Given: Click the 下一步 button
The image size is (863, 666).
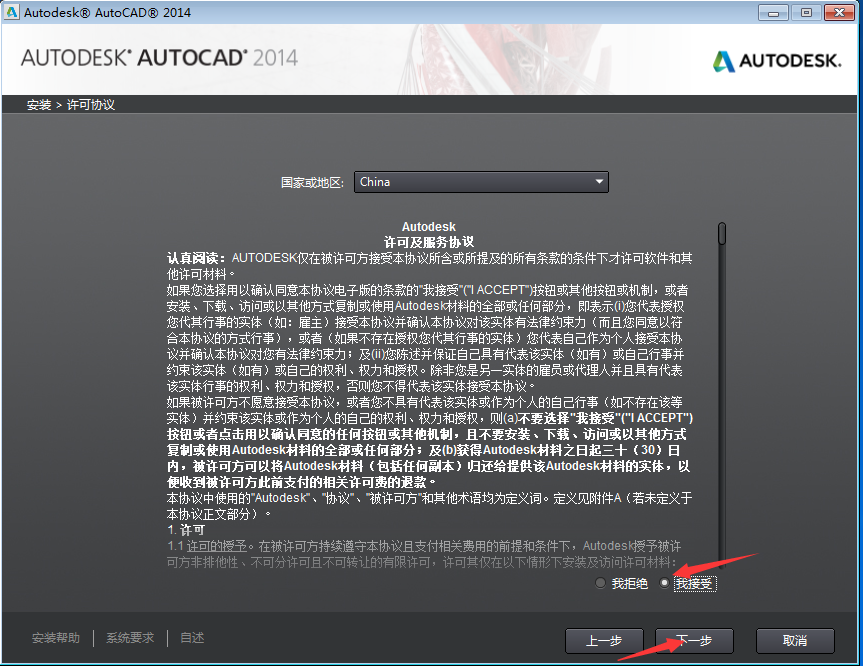Looking at the screenshot, I should 694,641.
